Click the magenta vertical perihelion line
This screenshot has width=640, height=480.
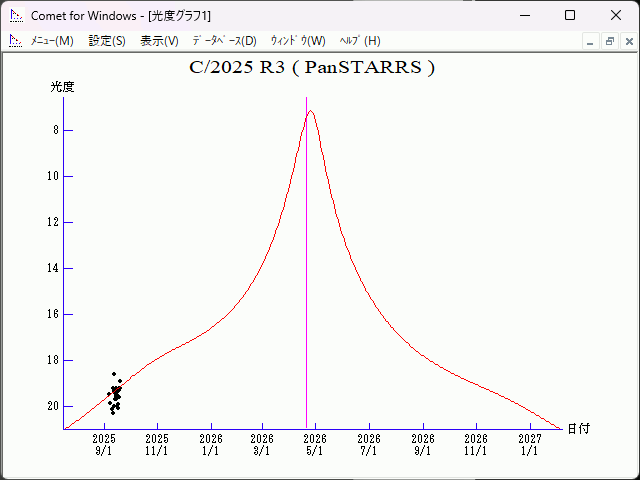[x=306, y=300]
